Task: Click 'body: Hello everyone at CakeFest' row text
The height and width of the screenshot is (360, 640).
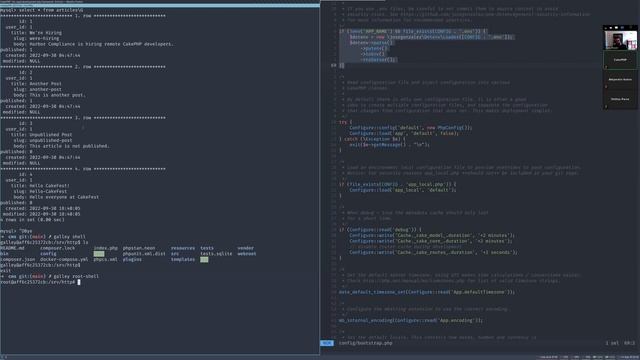Action: pos(56,197)
